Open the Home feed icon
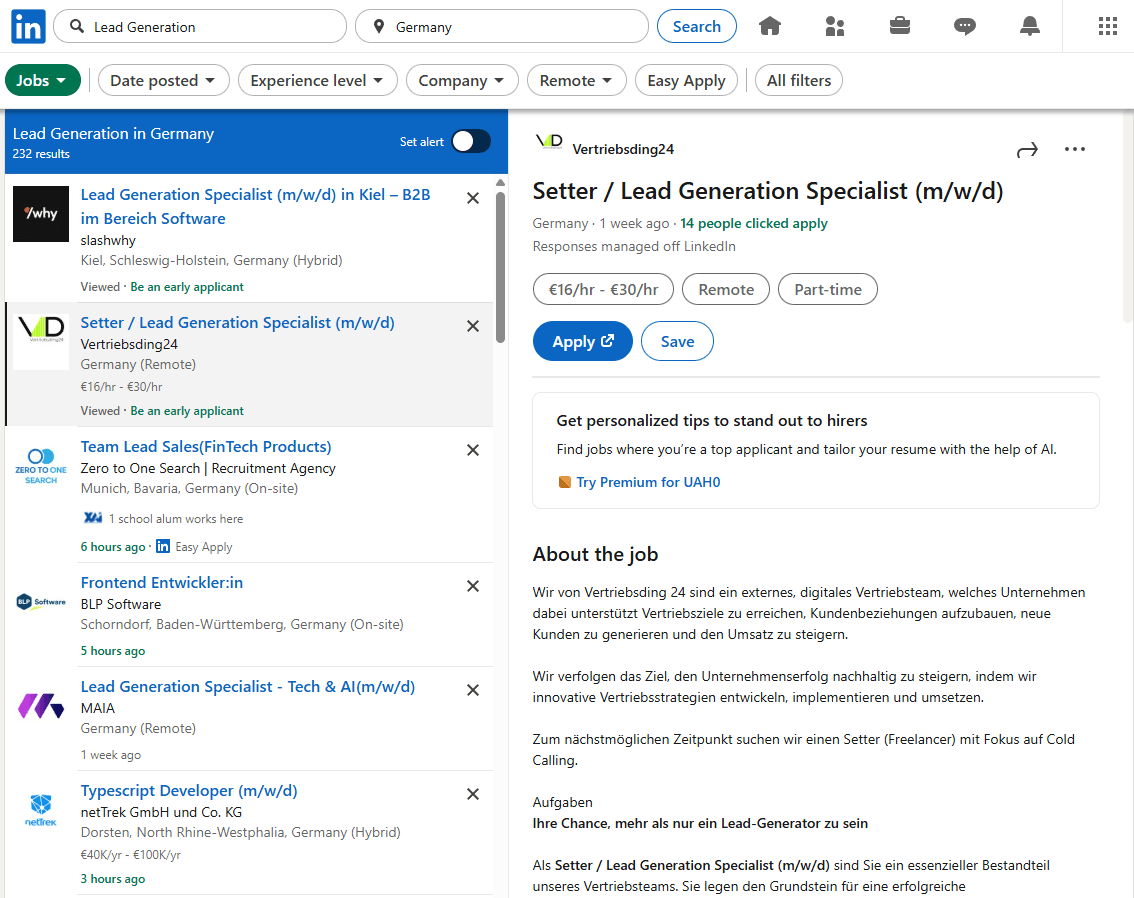 (770, 26)
